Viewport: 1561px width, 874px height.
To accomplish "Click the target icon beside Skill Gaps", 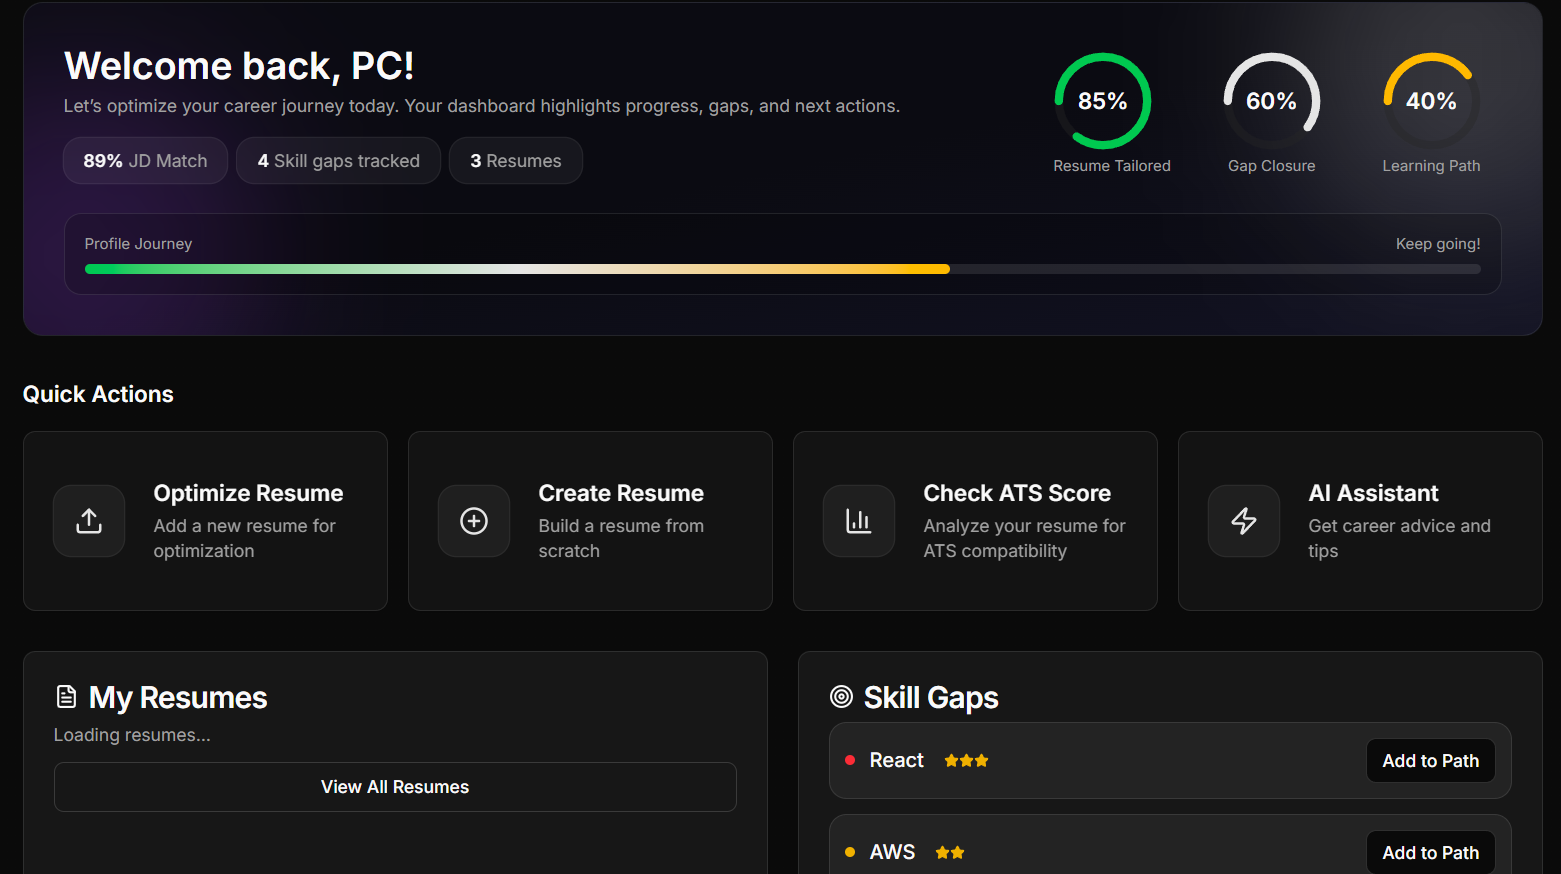I will tap(842, 697).
